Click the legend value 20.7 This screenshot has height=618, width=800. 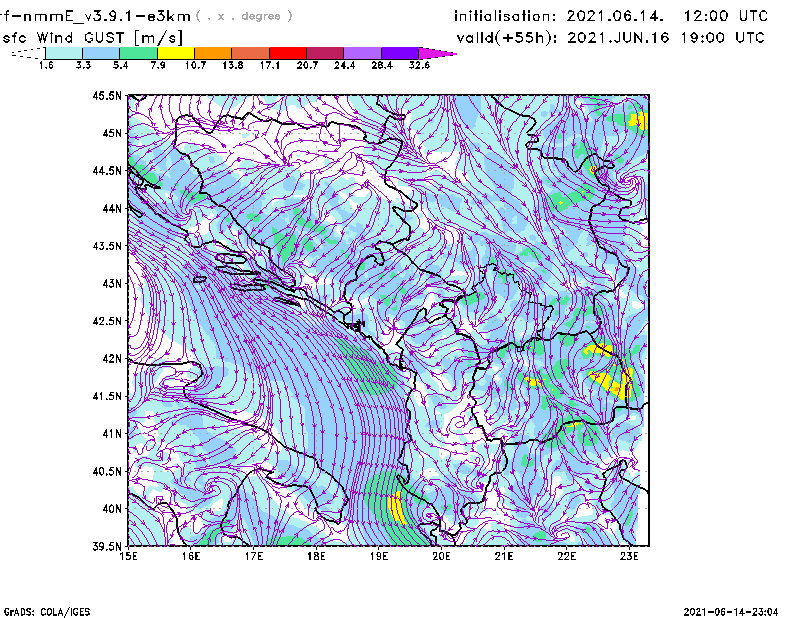(x=307, y=65)
